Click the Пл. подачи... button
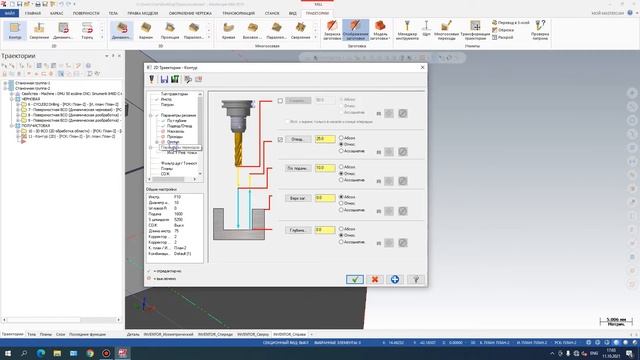Image resolution: width=640 pixels, height=360 pixels. (x=298, y=168)
